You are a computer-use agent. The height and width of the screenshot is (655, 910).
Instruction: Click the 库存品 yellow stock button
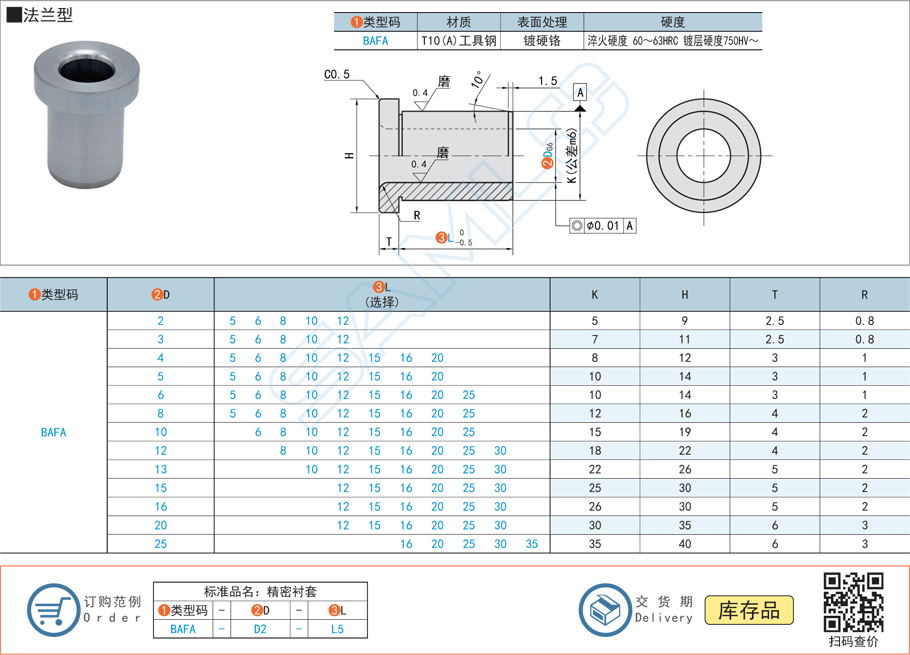click(x=751, y=610)
